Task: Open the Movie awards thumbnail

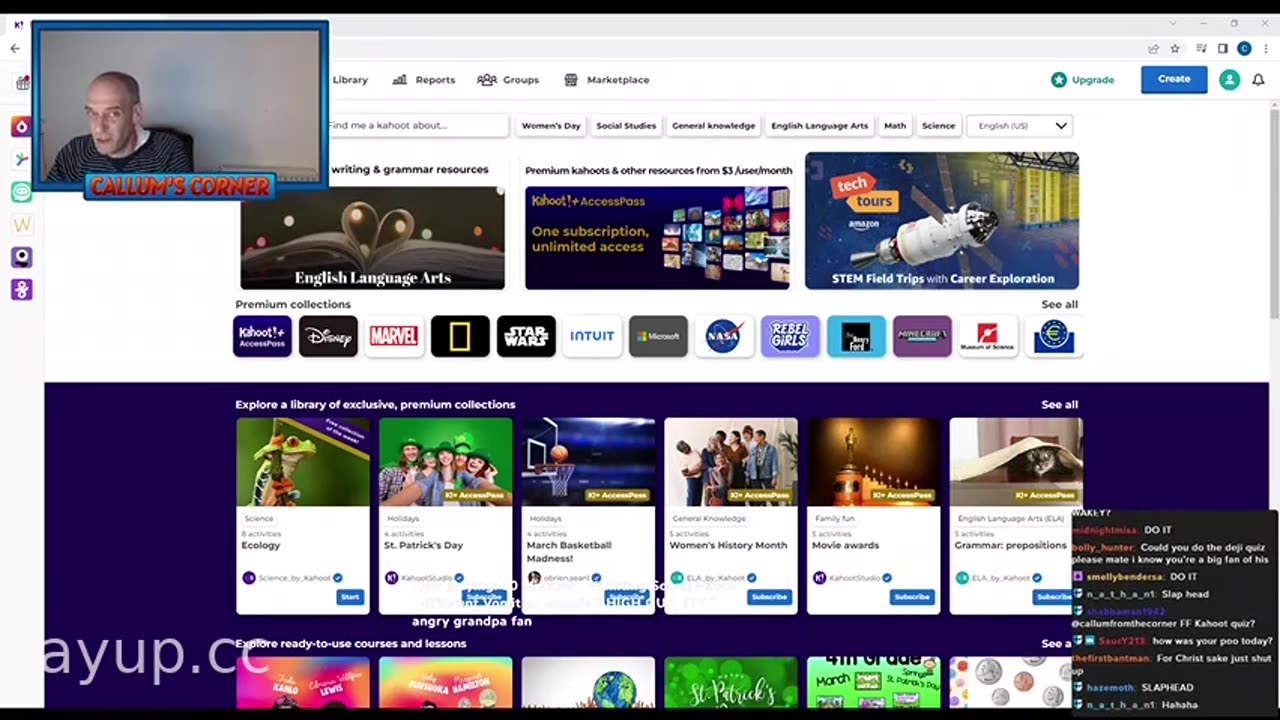Action: pyautogui.click(x=874, y=462)
